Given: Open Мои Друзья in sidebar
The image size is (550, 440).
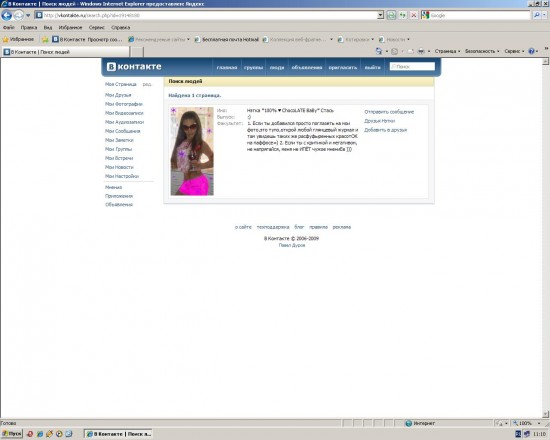Looking at the screenshot, I should pyautogui.click(x=118, y=95).
